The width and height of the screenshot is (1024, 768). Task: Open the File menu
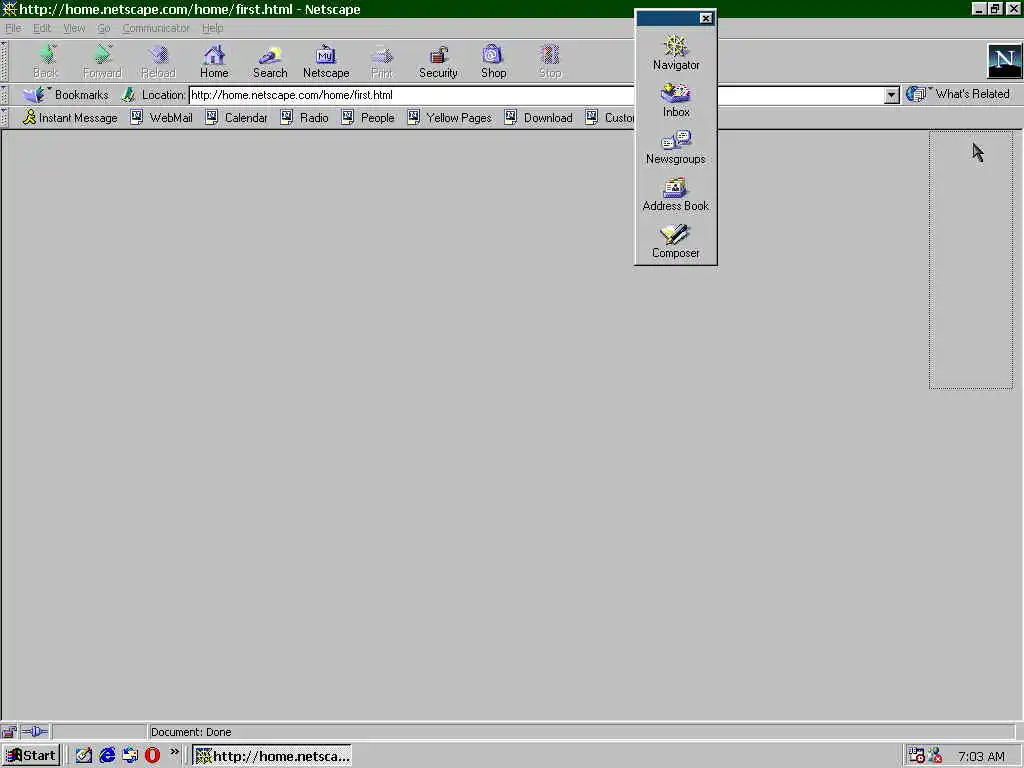13,28
